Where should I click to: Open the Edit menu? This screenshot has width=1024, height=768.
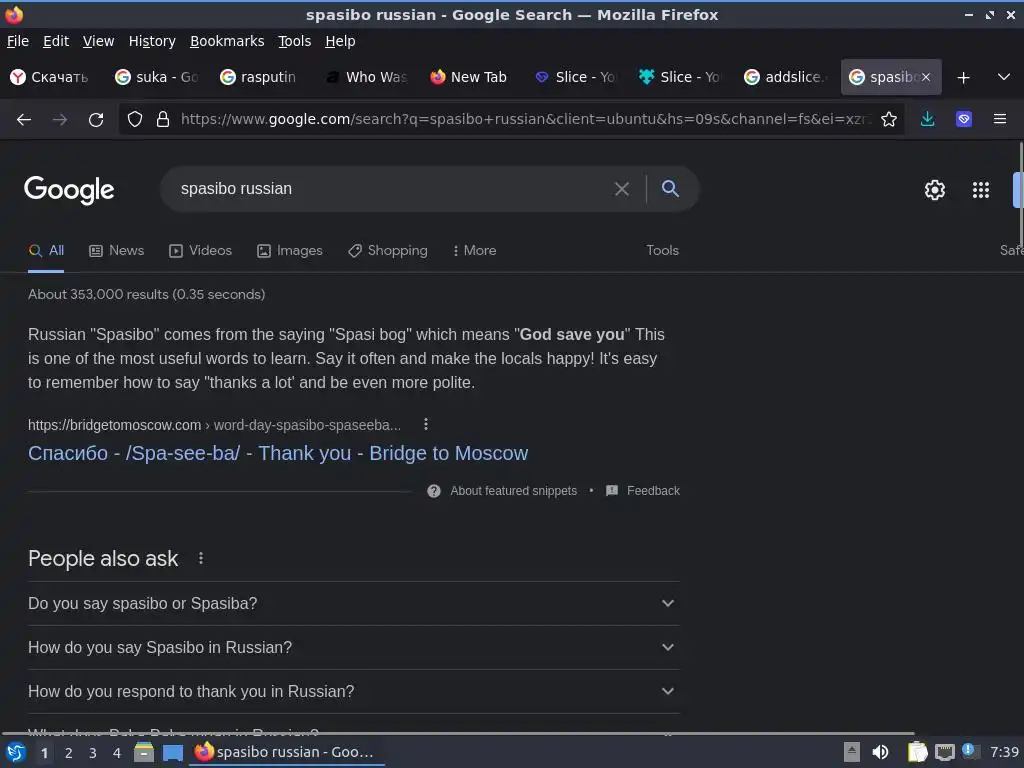tap(56, 41)
